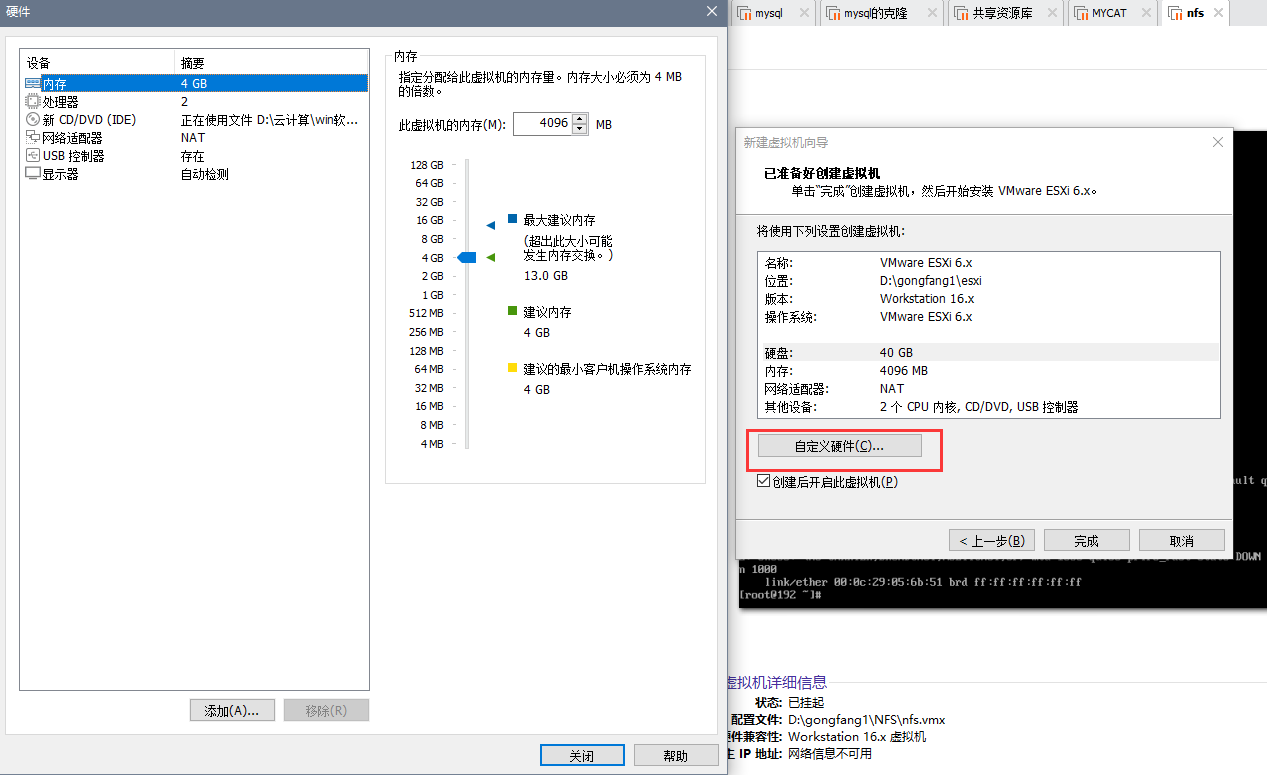
Task: Switch to the mysql tab
Action: point(770,13)
